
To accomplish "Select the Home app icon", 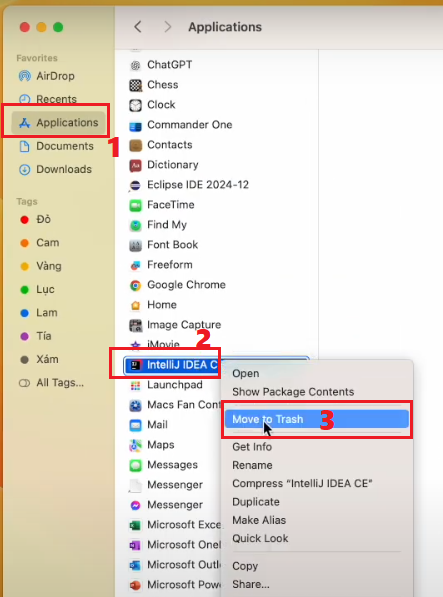I will click(x=135, y=305).
